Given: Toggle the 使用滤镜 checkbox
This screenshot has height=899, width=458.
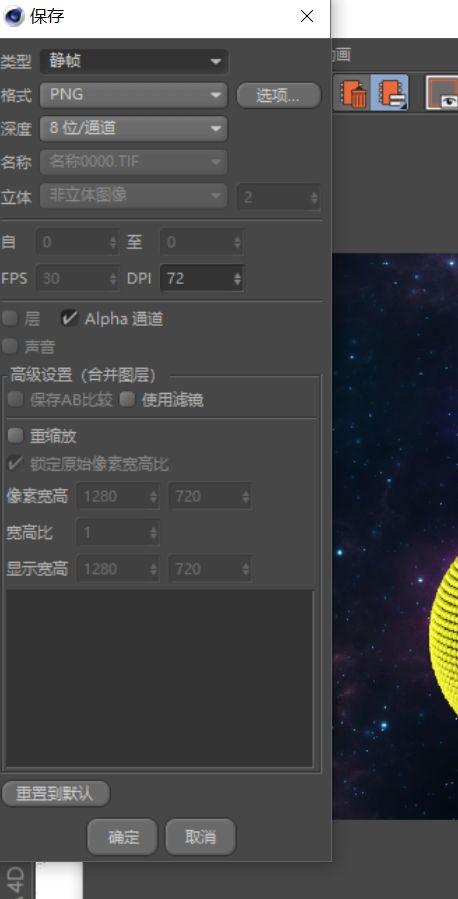Looking at the screenshot, I should point(127,399).
